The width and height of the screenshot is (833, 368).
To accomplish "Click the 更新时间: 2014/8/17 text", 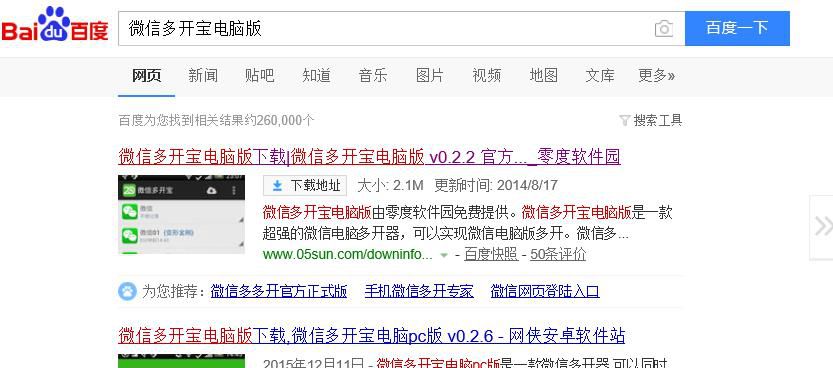I will [496, 185].
